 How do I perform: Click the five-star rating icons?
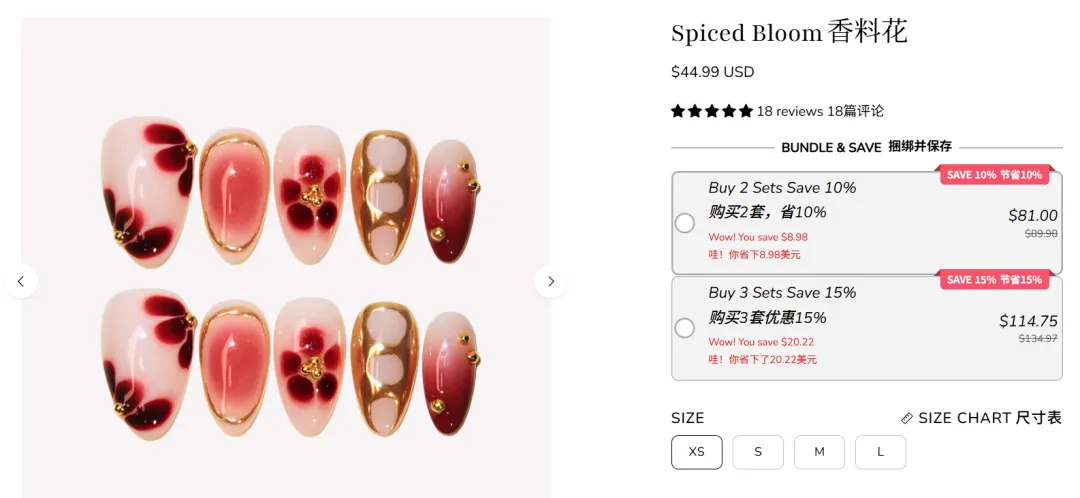711,111
